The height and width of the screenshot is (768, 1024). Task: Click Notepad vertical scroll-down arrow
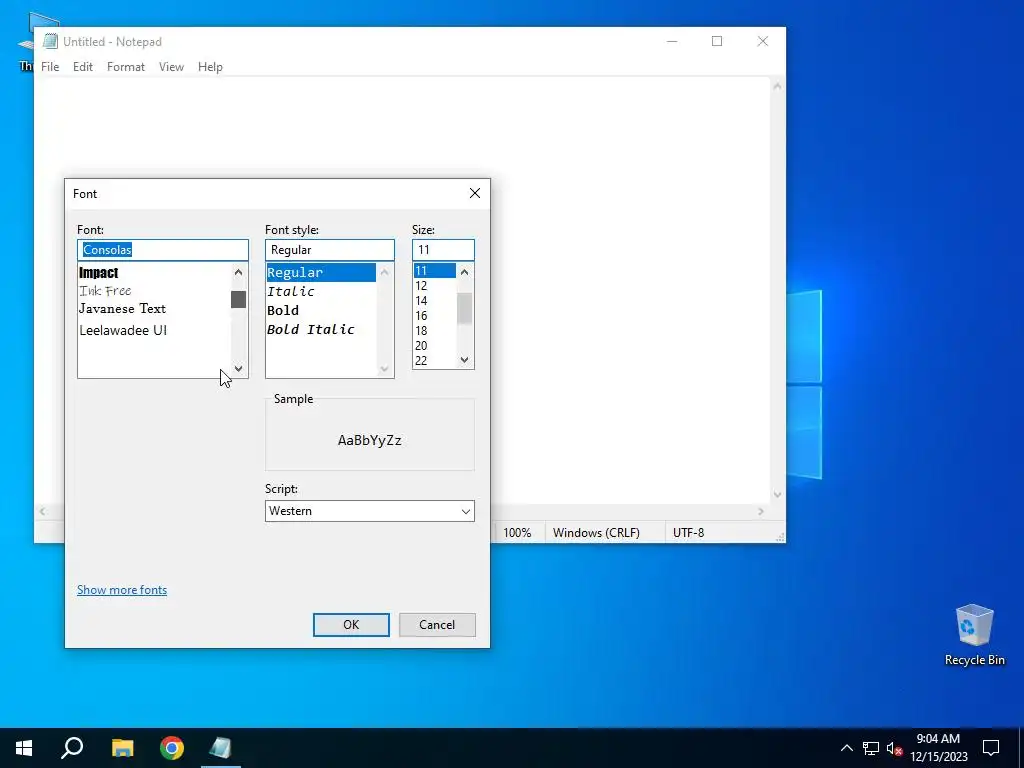click(777, 495)
